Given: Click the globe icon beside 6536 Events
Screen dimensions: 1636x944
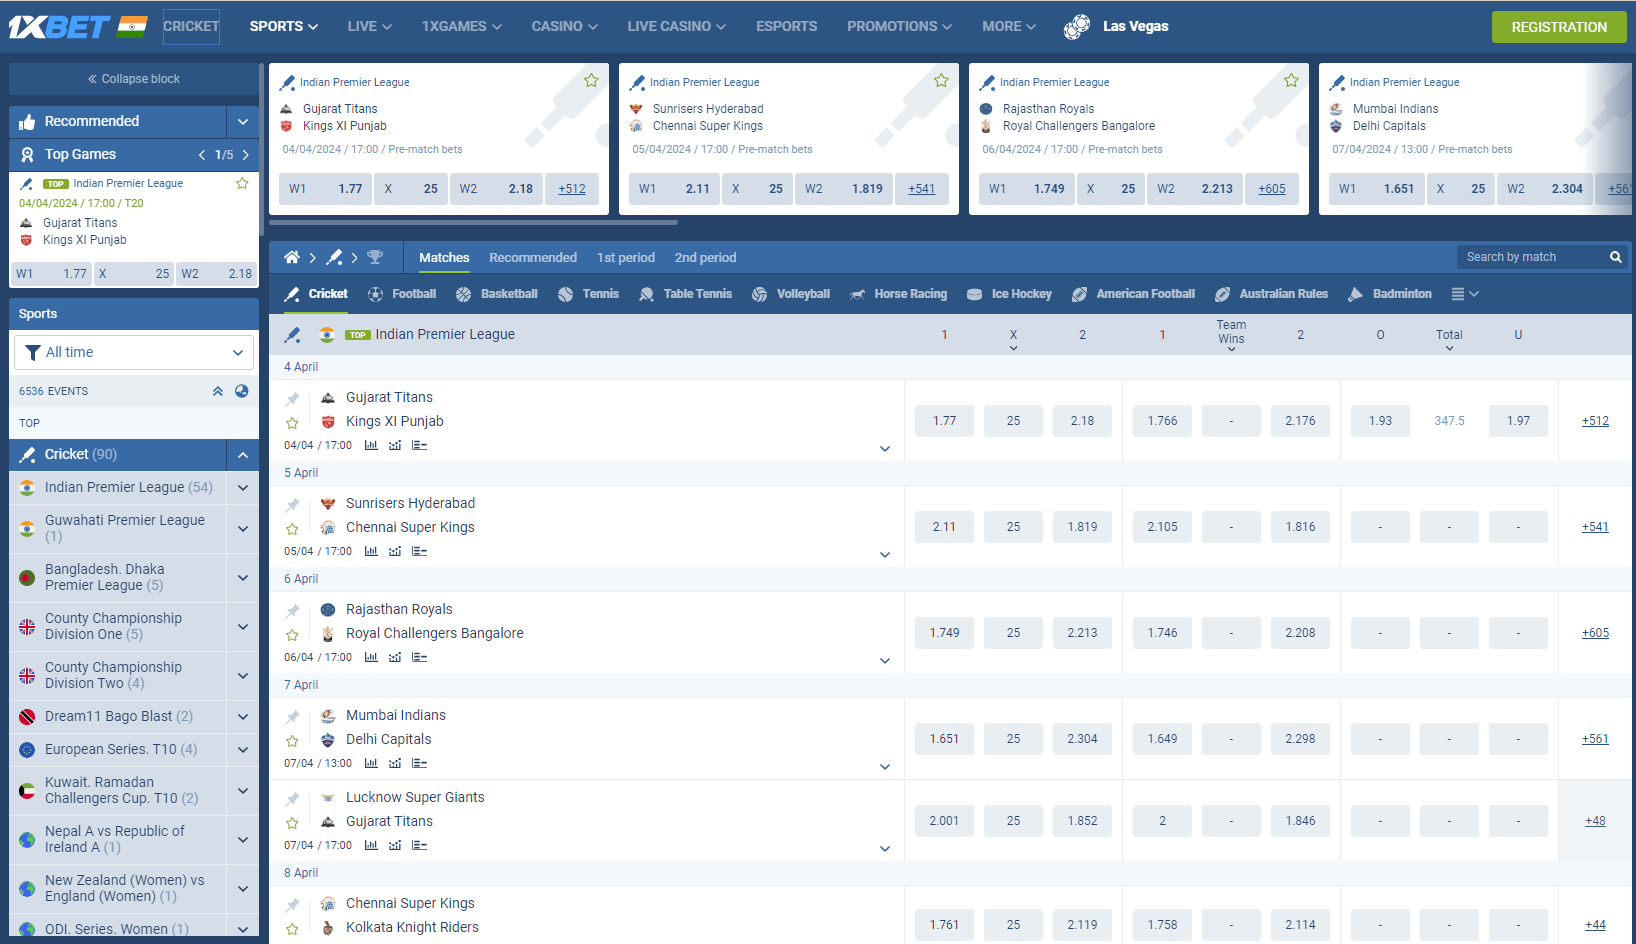Looking at the screenshot, I should pyautogui.click(x=241, y=391).
